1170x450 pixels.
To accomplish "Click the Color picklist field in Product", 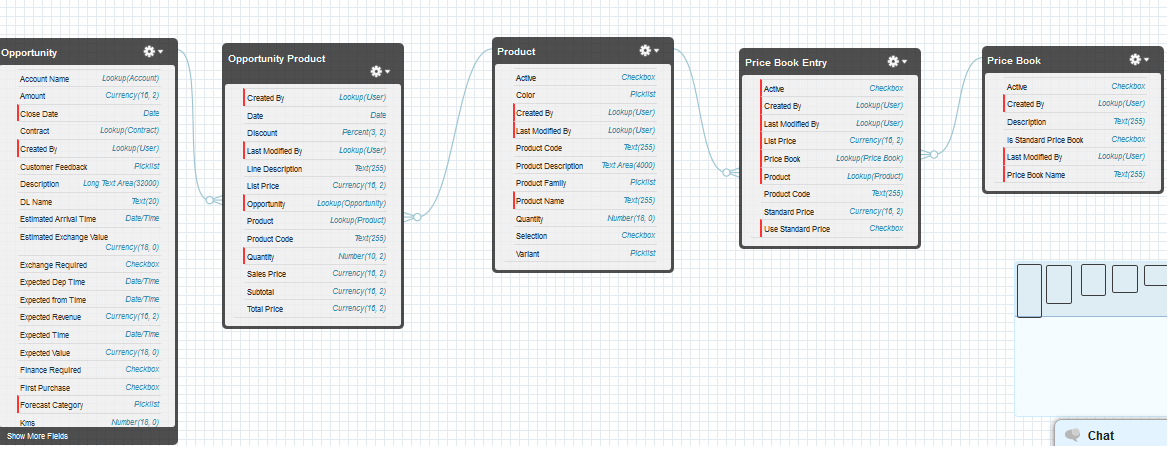I will [x=585, y=95].
